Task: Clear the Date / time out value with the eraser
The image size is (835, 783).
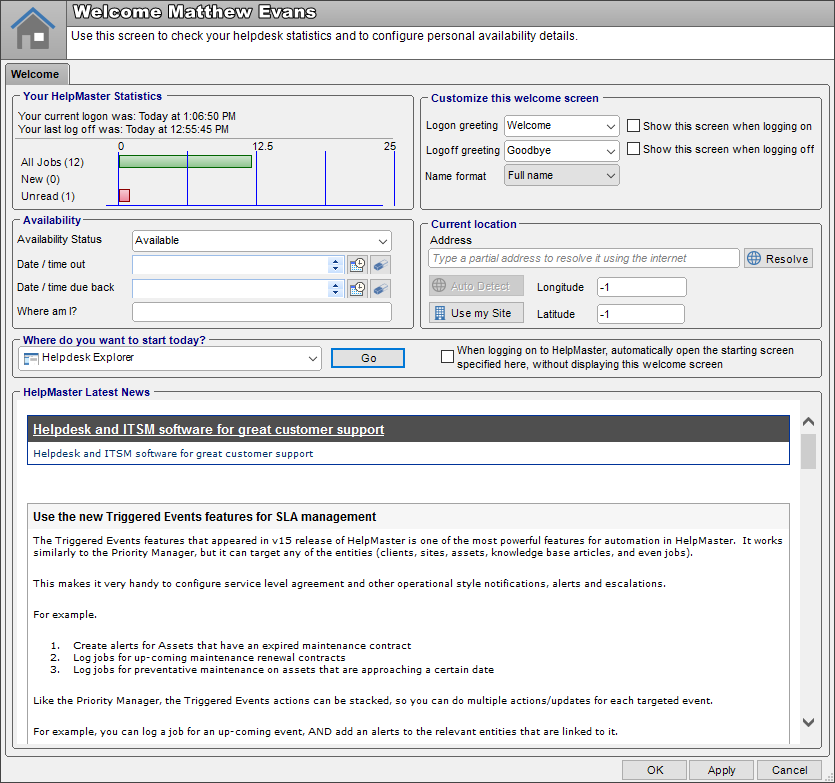Action: coord(380,265)
